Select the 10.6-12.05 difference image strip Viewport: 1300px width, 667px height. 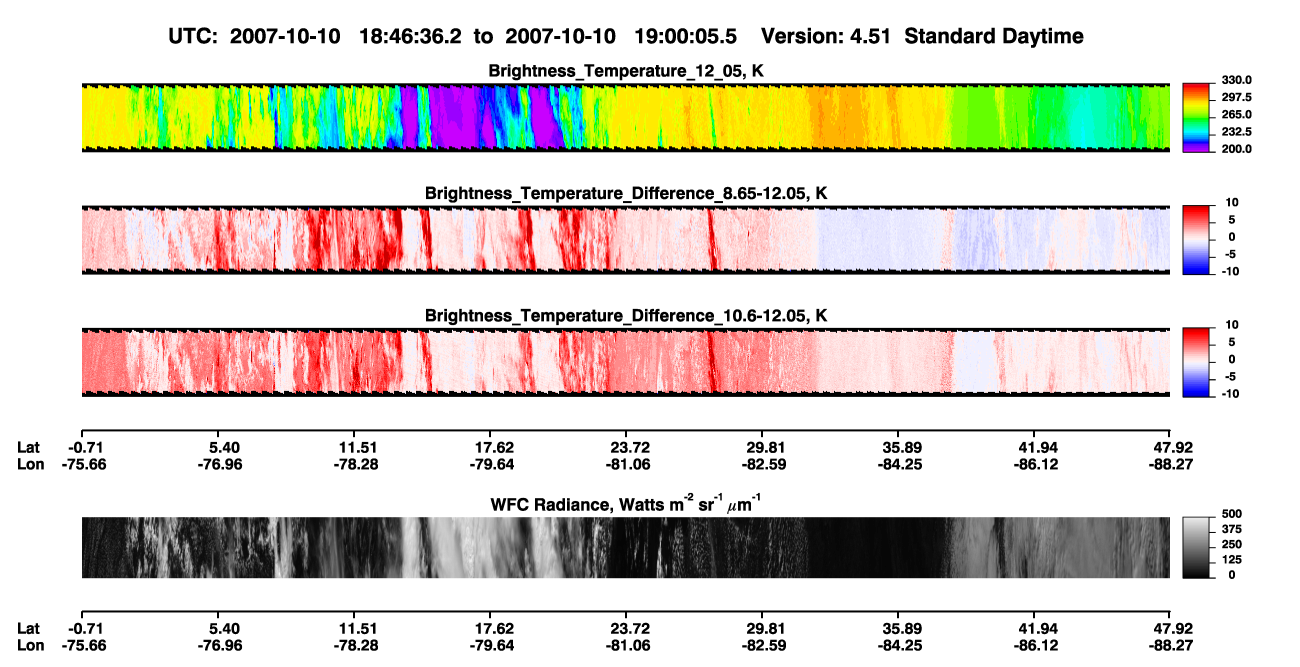[625, 362]
